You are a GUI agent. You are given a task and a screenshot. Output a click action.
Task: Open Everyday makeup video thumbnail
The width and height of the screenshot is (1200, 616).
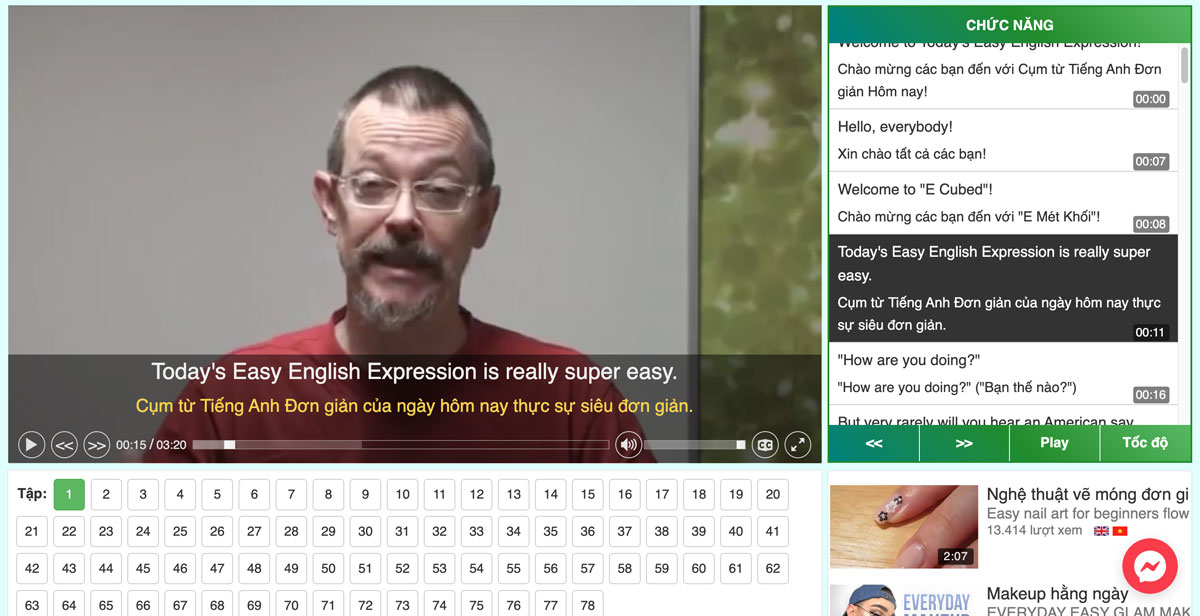click(x=904, y=600)
